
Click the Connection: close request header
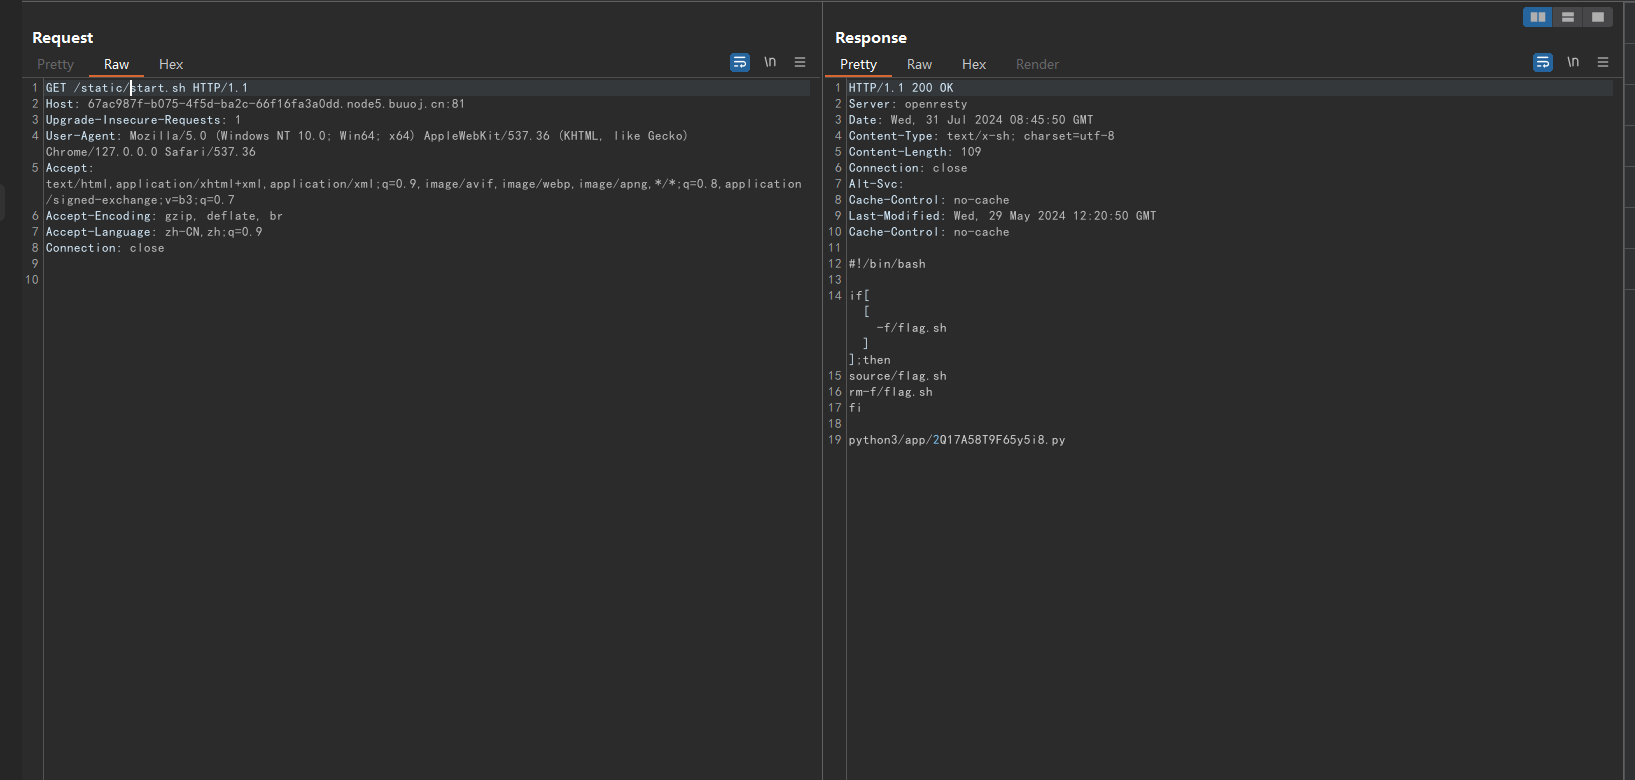pyautogui.click(x=105, y=248)
